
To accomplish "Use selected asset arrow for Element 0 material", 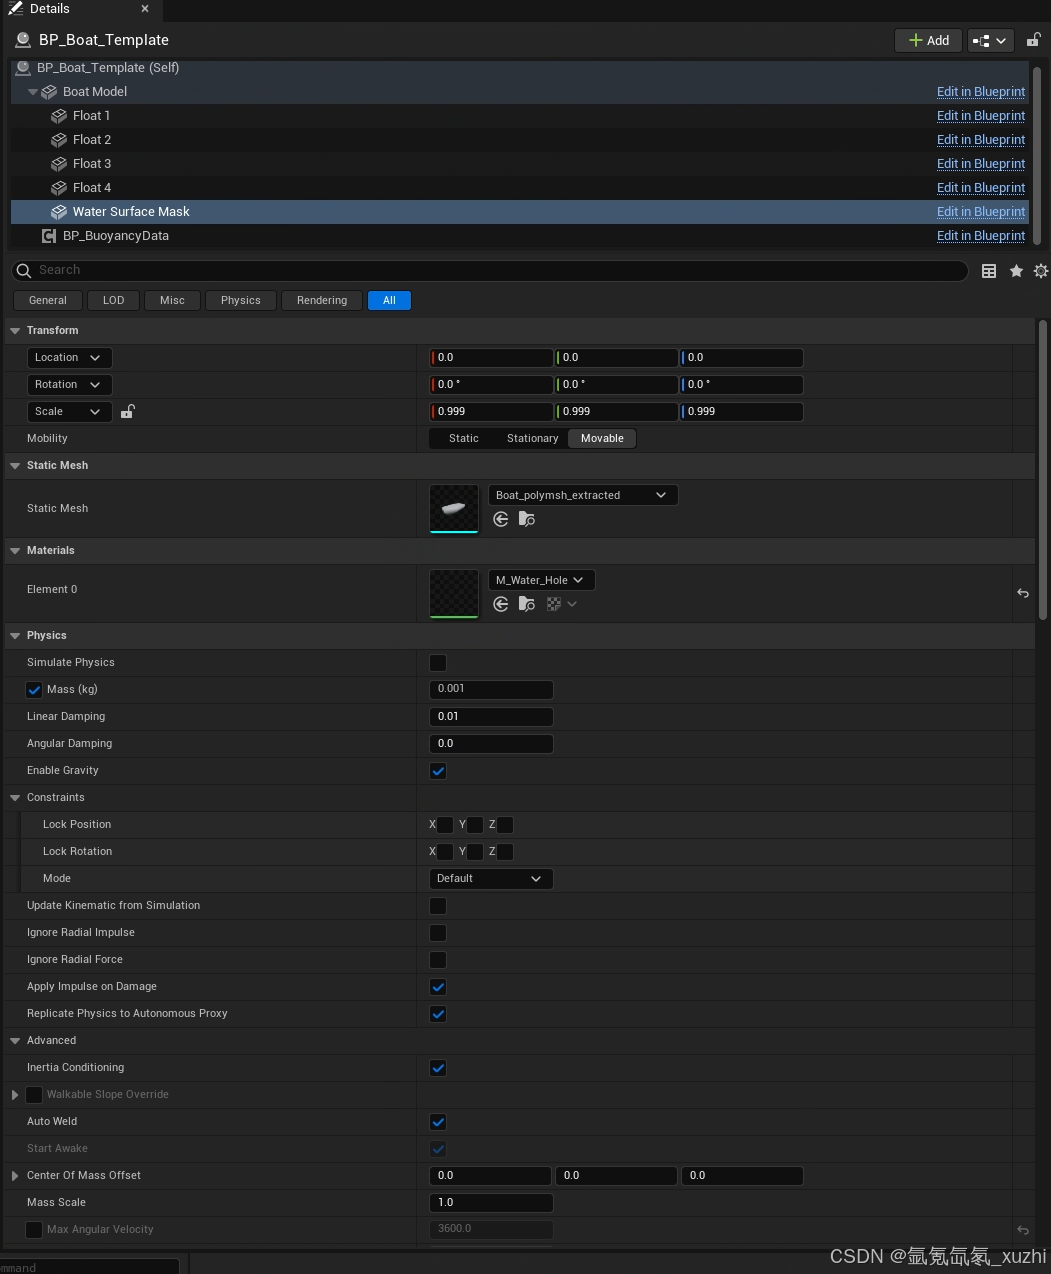I will 501,604.
